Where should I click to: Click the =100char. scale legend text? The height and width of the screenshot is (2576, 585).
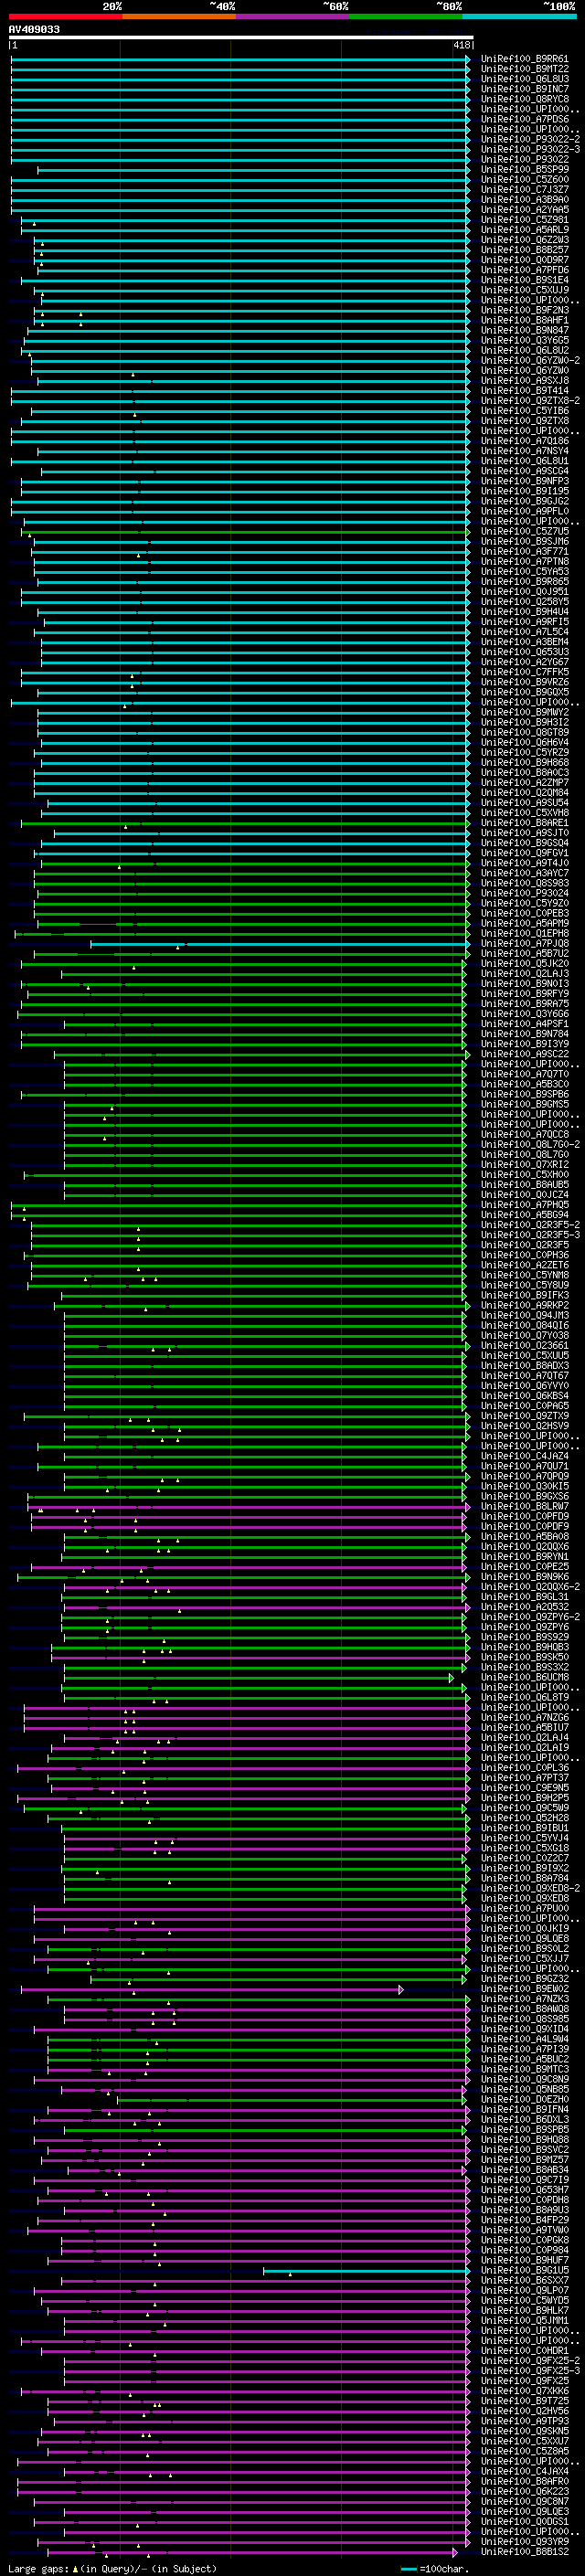point(443,2568)
